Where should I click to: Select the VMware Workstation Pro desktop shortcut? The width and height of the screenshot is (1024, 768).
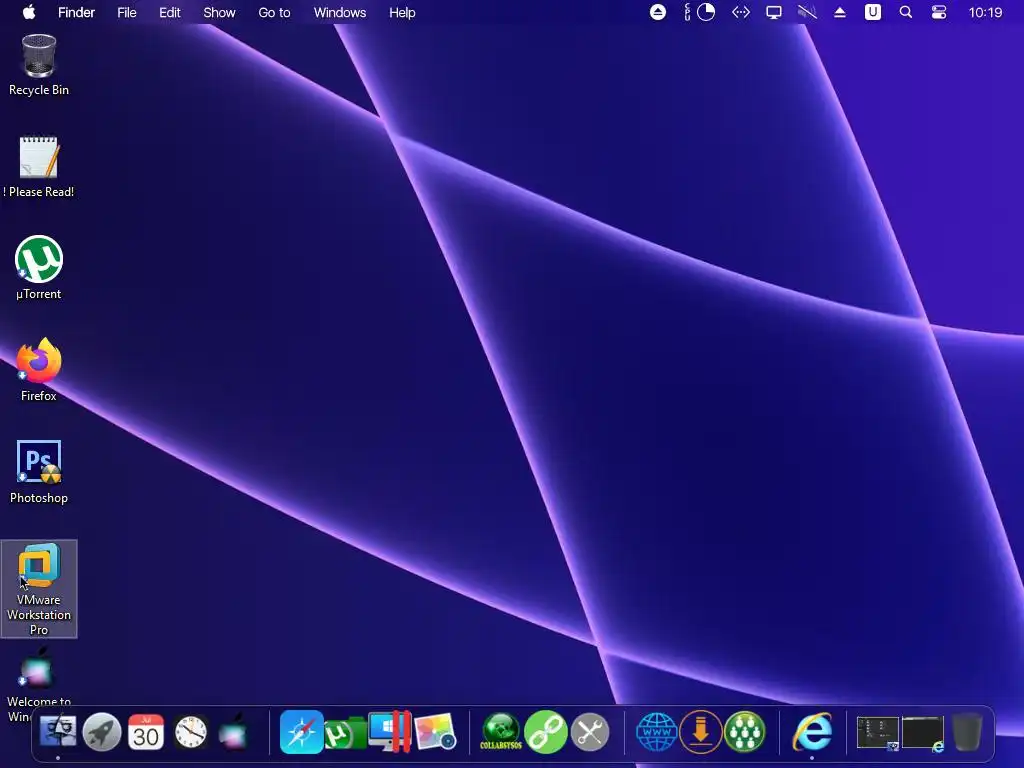39,589
